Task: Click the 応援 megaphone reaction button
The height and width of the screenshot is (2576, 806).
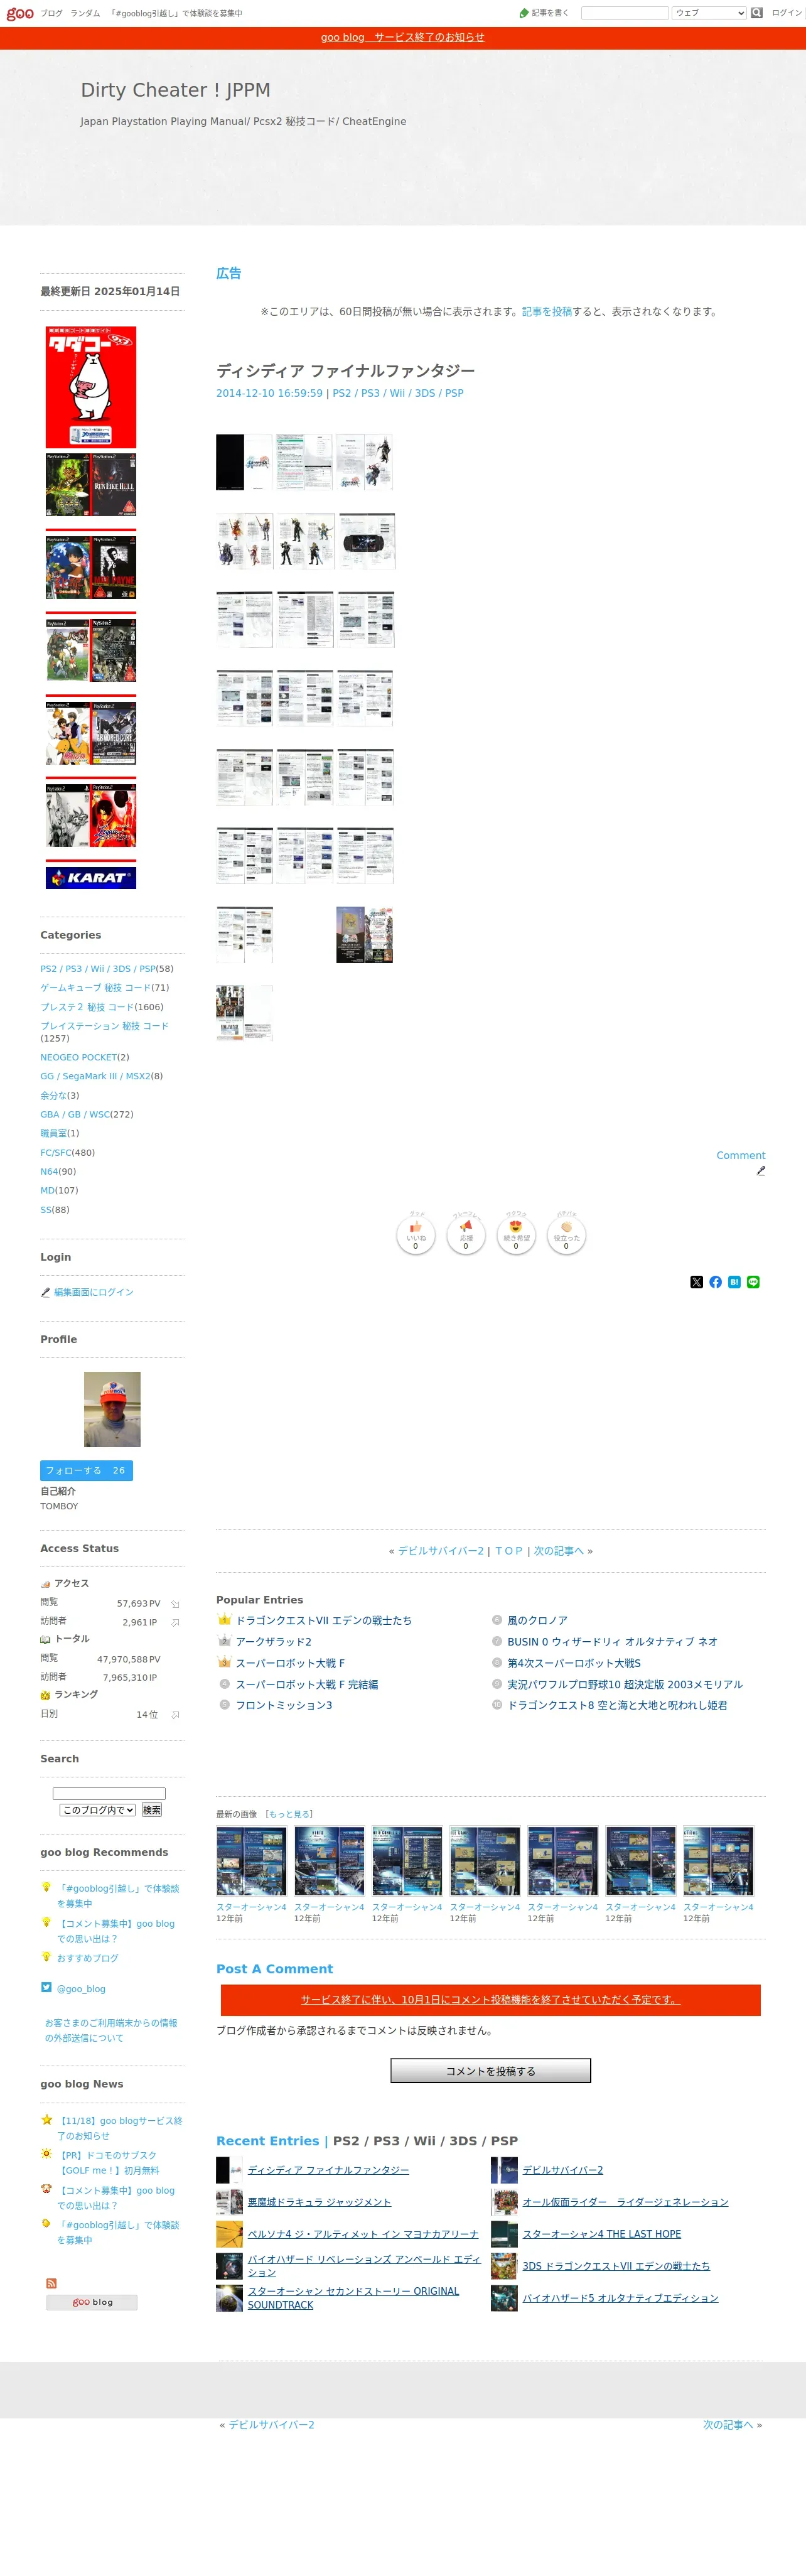Action: pos(465,1235)
